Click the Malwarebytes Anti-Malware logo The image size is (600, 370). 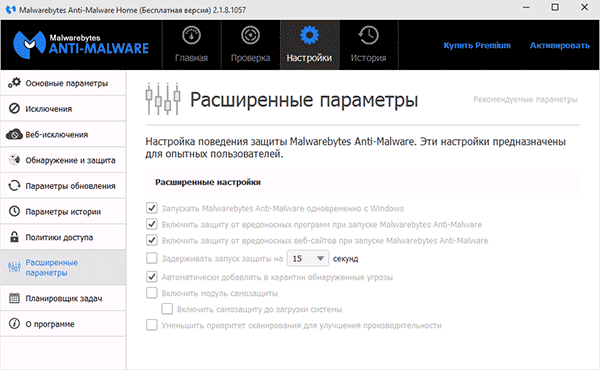tap(81, 45)
